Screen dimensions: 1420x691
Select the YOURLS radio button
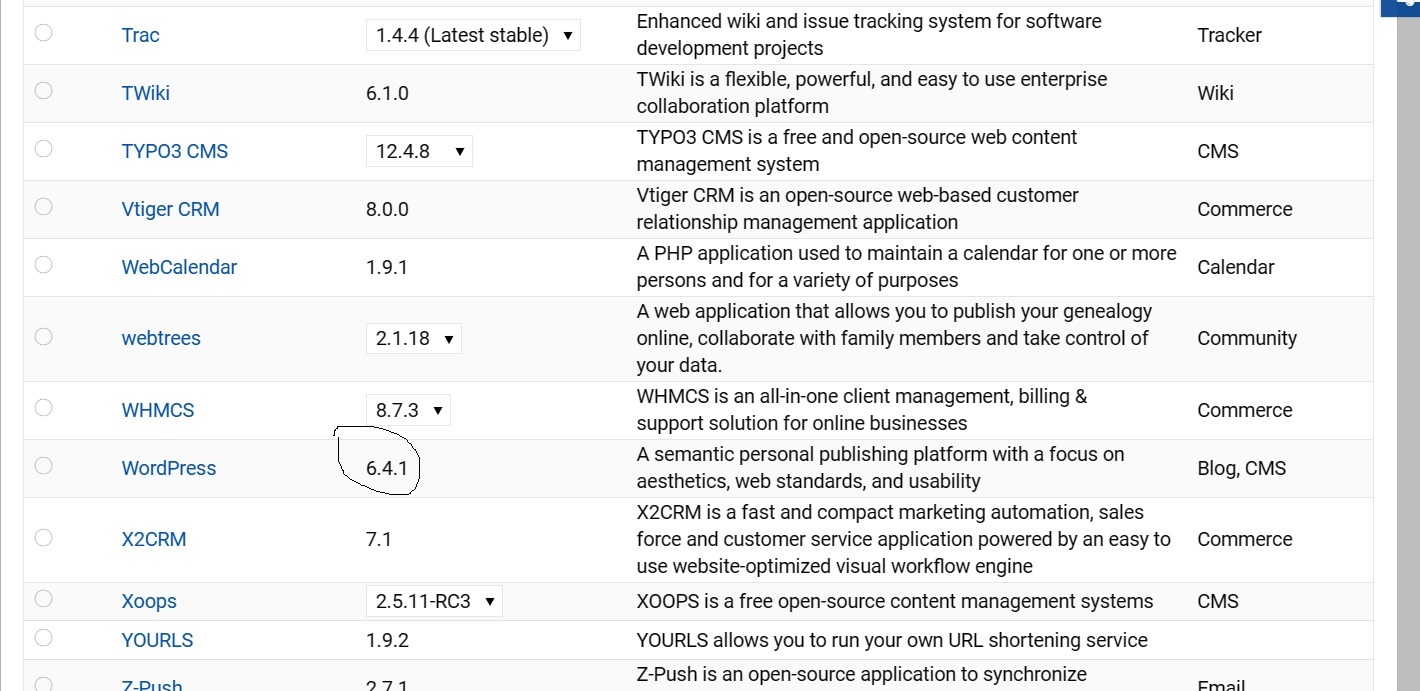43,637
